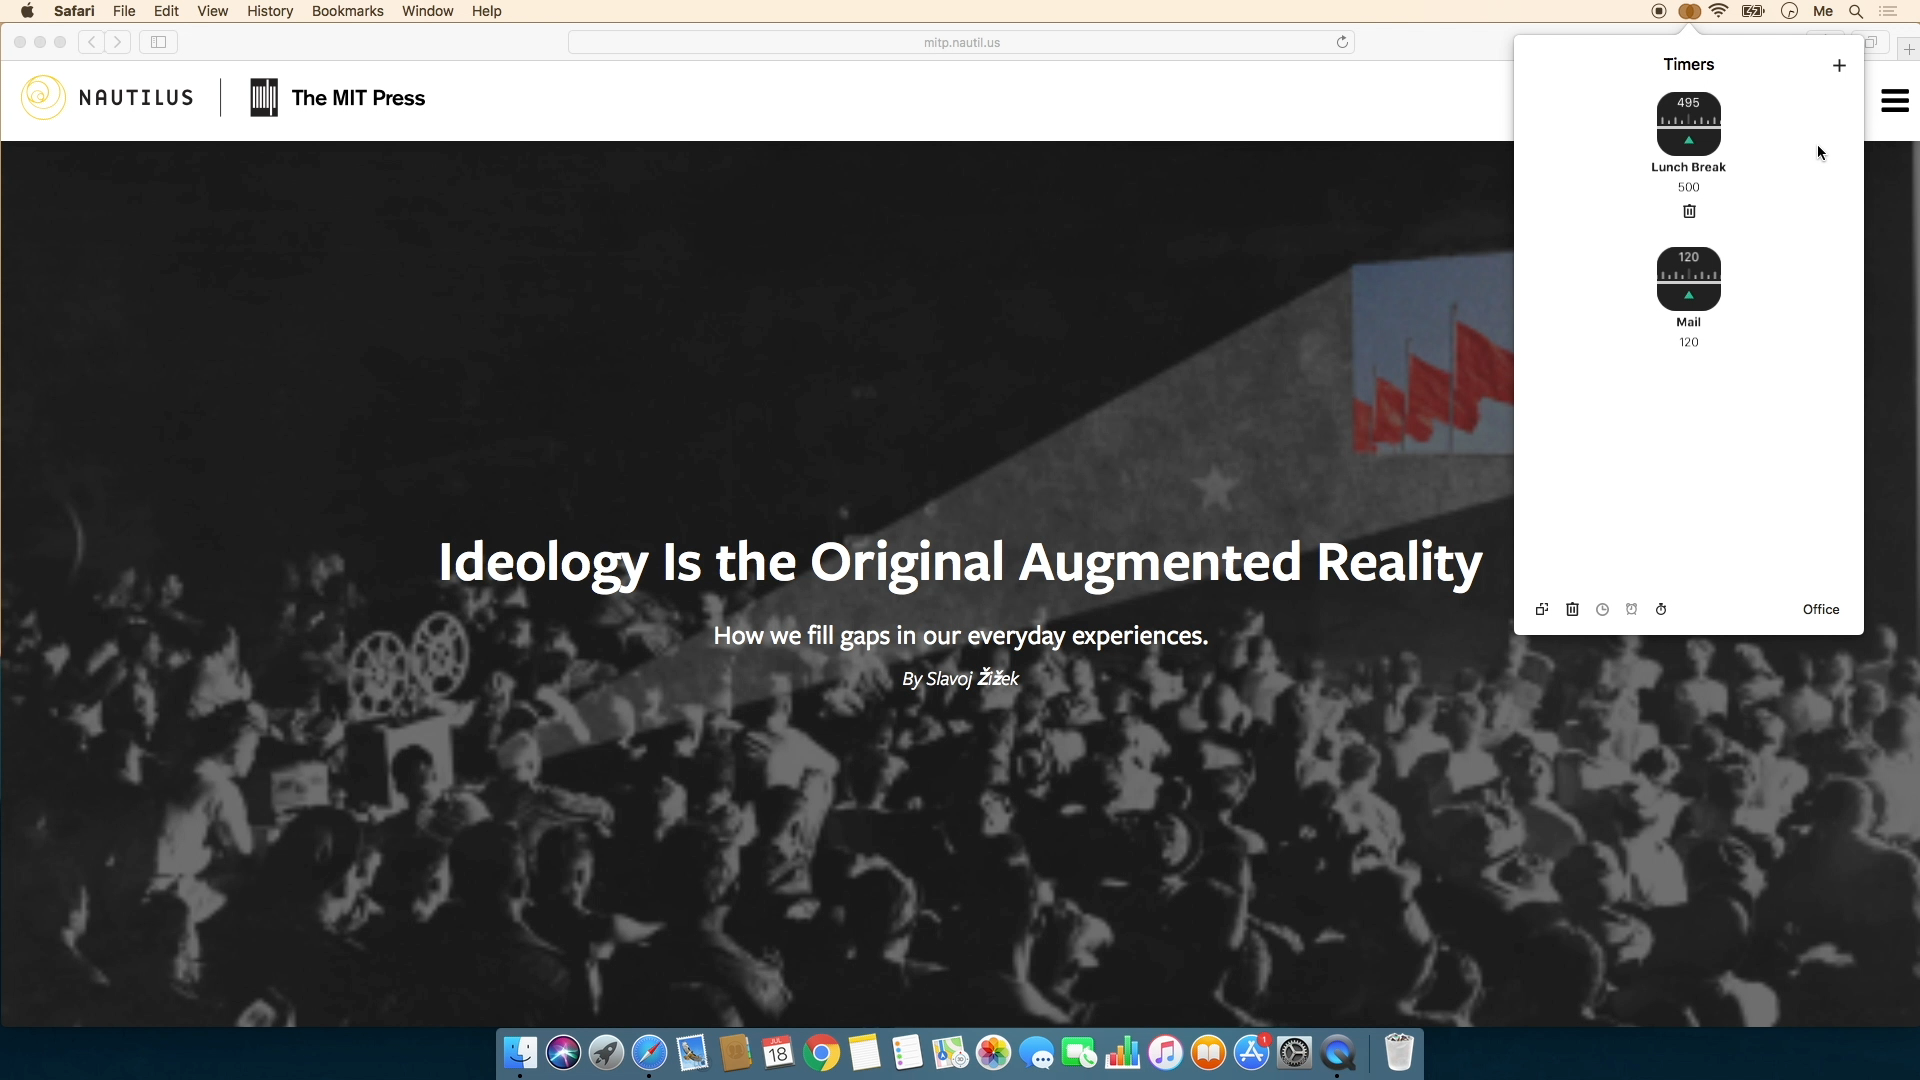Click the detach window icon in Timers panel

pos(1542,609)
